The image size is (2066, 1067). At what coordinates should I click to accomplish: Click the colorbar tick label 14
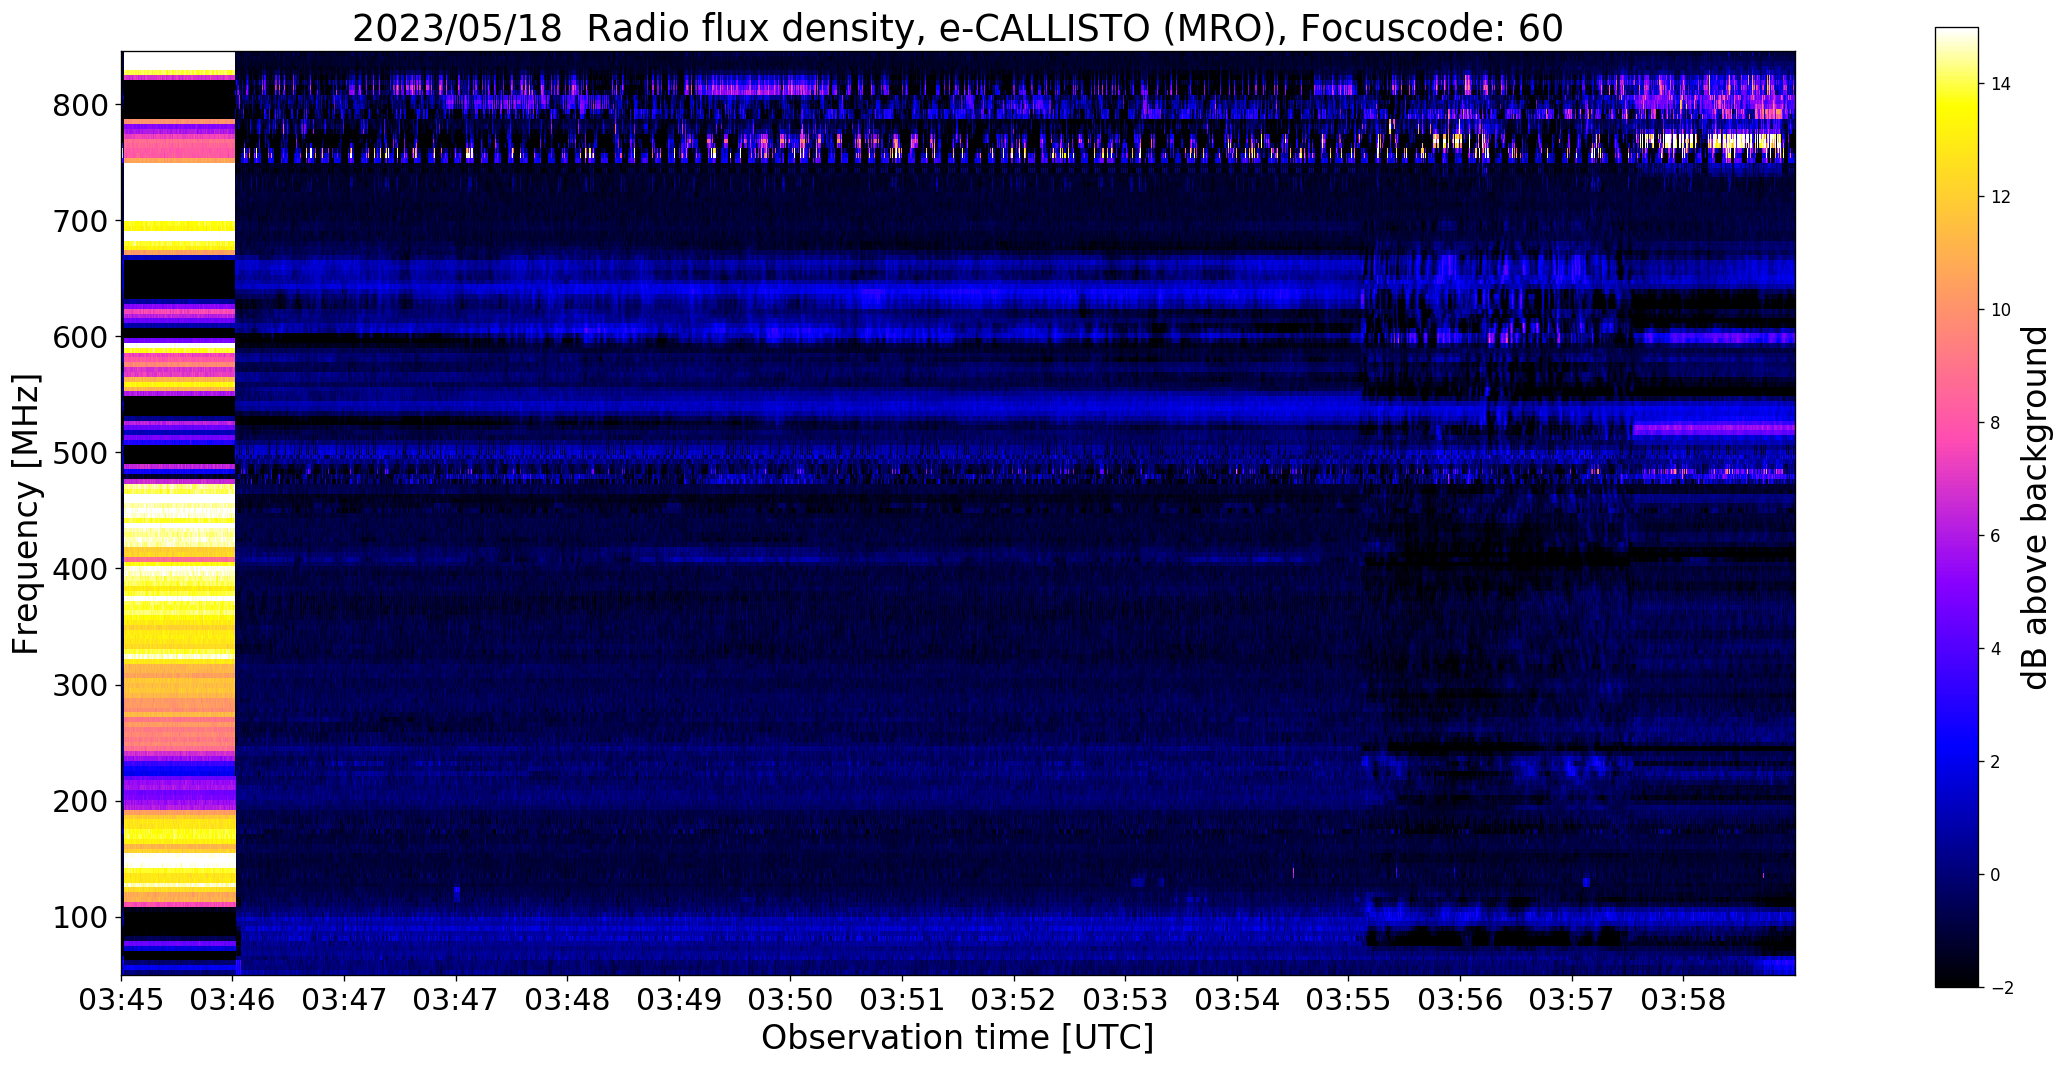pyautogui.click(x=2001, y=84)
